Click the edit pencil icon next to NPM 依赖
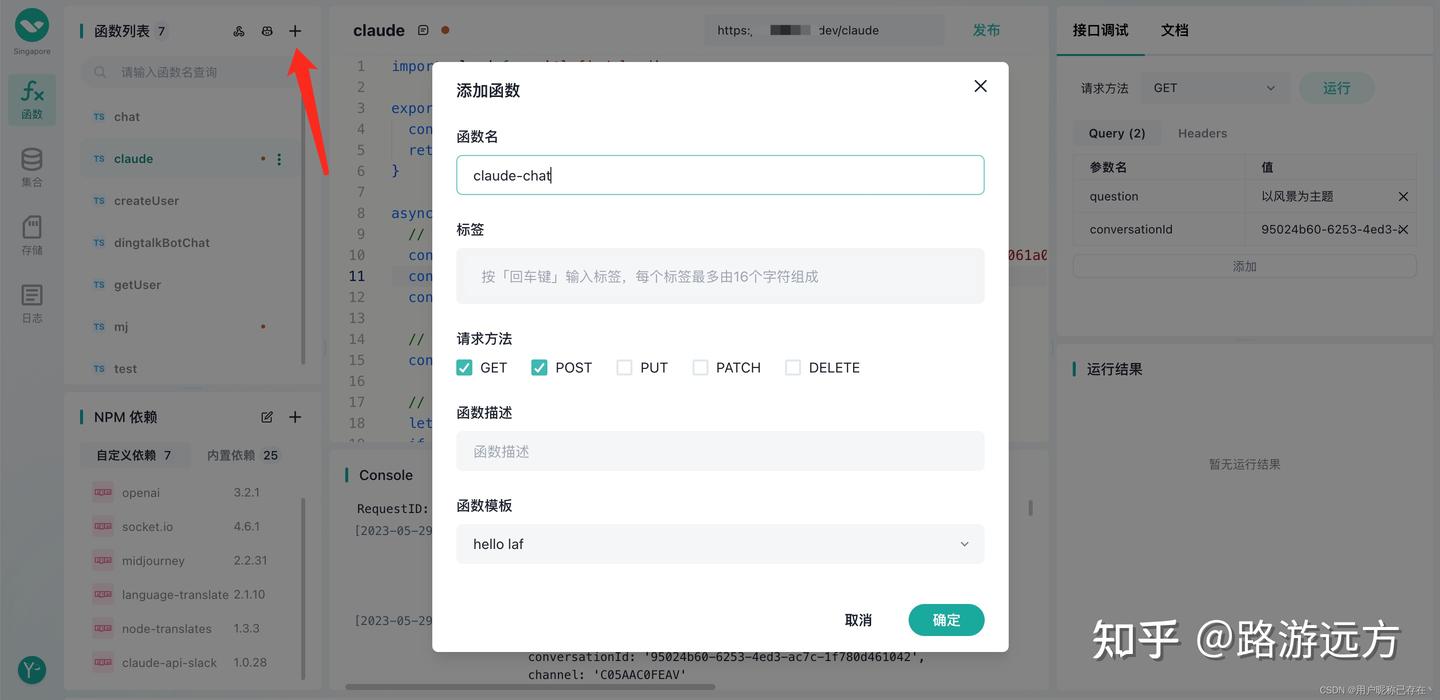 (x=267, y=416)
